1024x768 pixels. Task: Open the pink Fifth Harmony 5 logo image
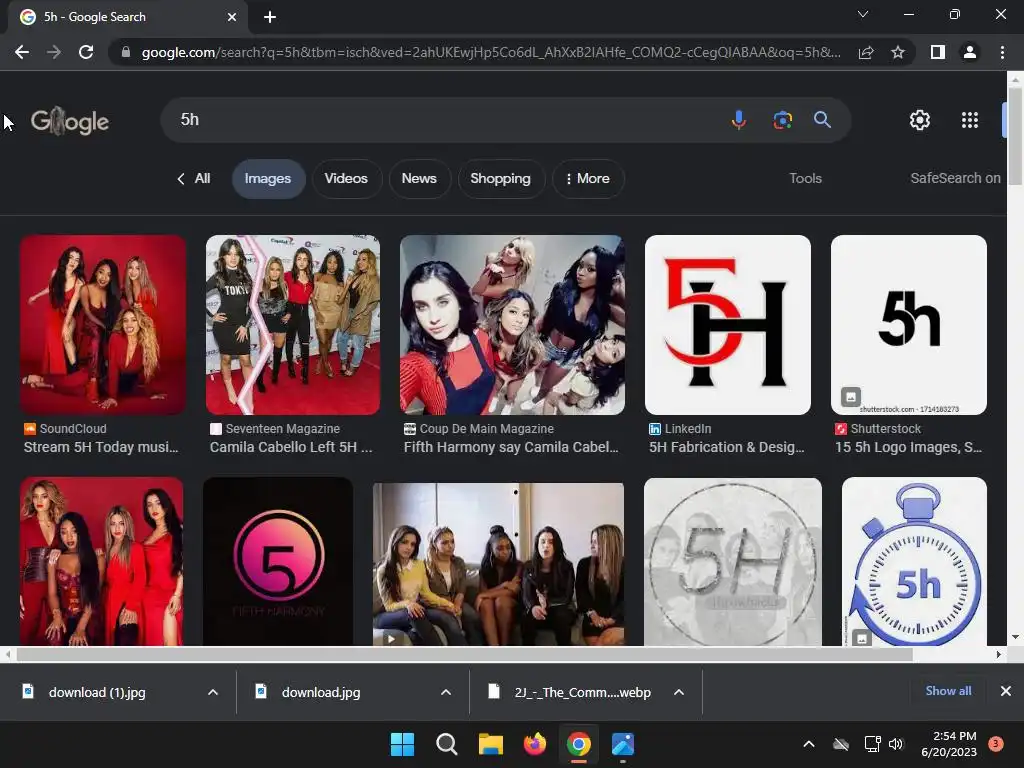click(278, 562)
